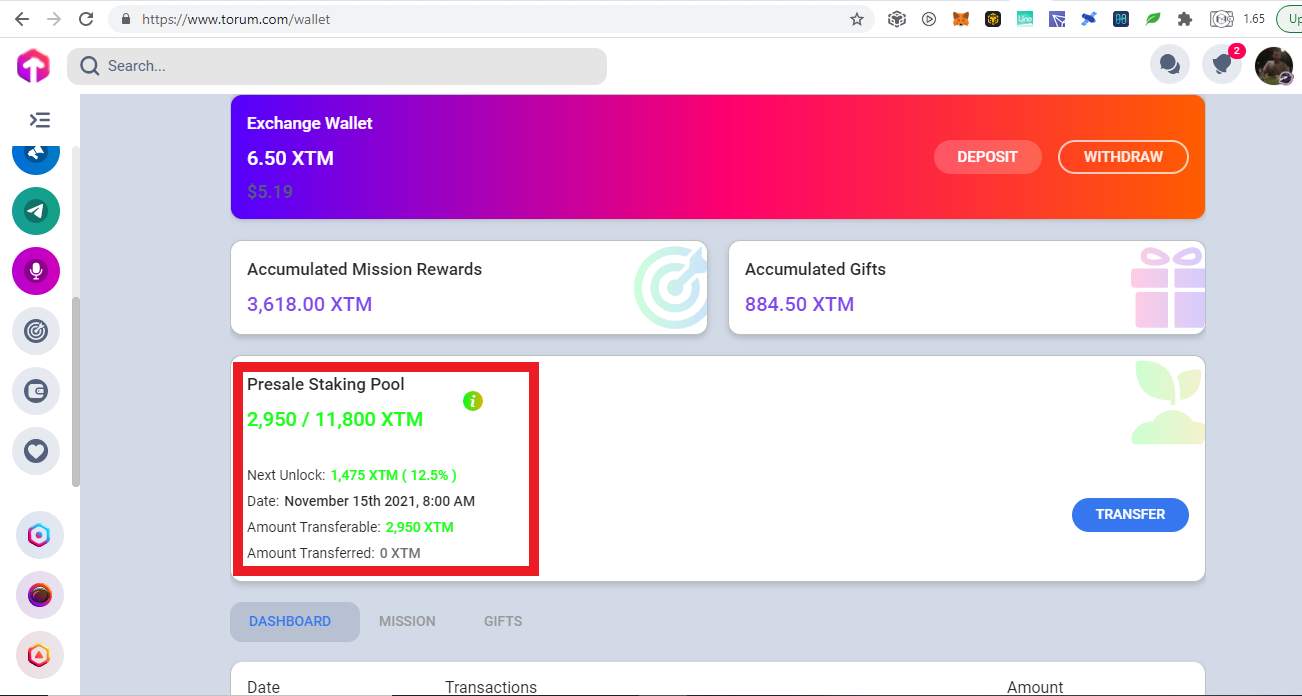The height and width of the screenshot is (696, 1302).
Task: Open the wallet sidebar icon
Action: coord(36,391)
